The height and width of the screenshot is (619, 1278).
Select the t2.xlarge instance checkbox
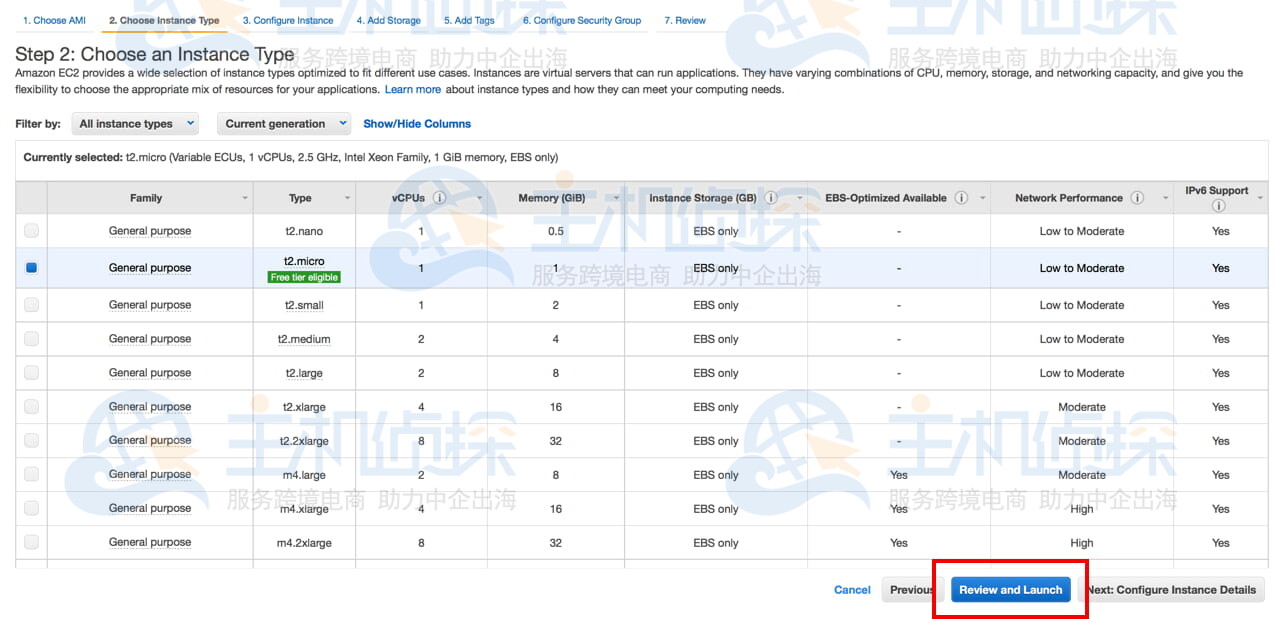pos(31,407)
